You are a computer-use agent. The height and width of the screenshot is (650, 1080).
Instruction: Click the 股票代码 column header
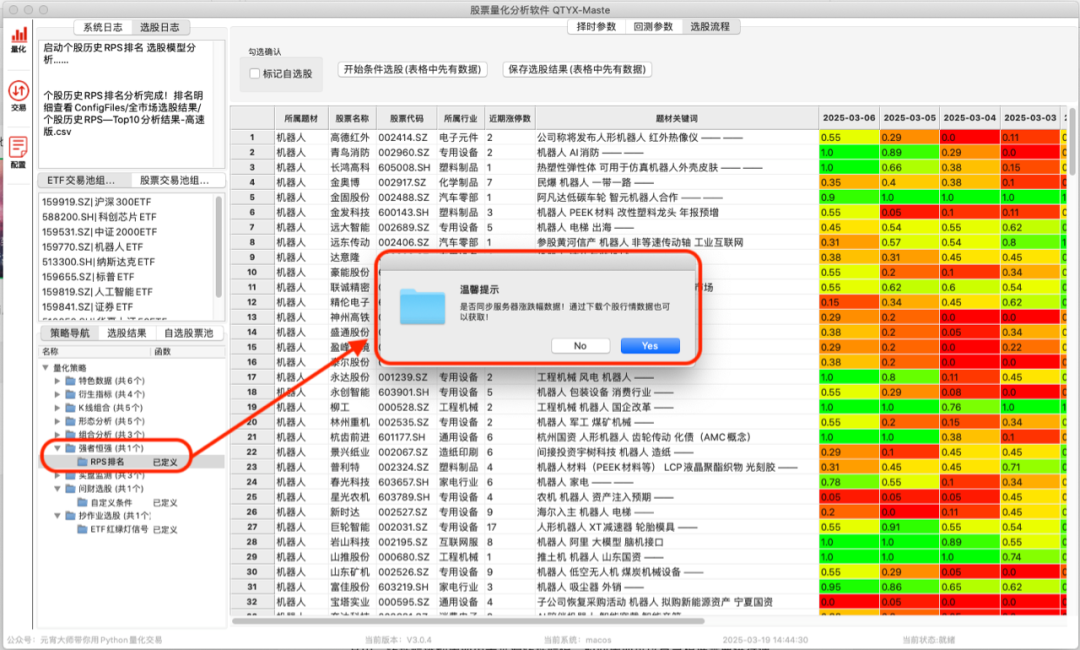click(406, 118)
